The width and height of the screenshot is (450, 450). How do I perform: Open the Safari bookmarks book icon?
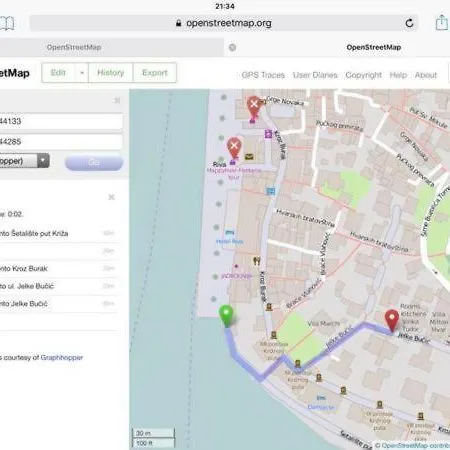pos(7,23)
